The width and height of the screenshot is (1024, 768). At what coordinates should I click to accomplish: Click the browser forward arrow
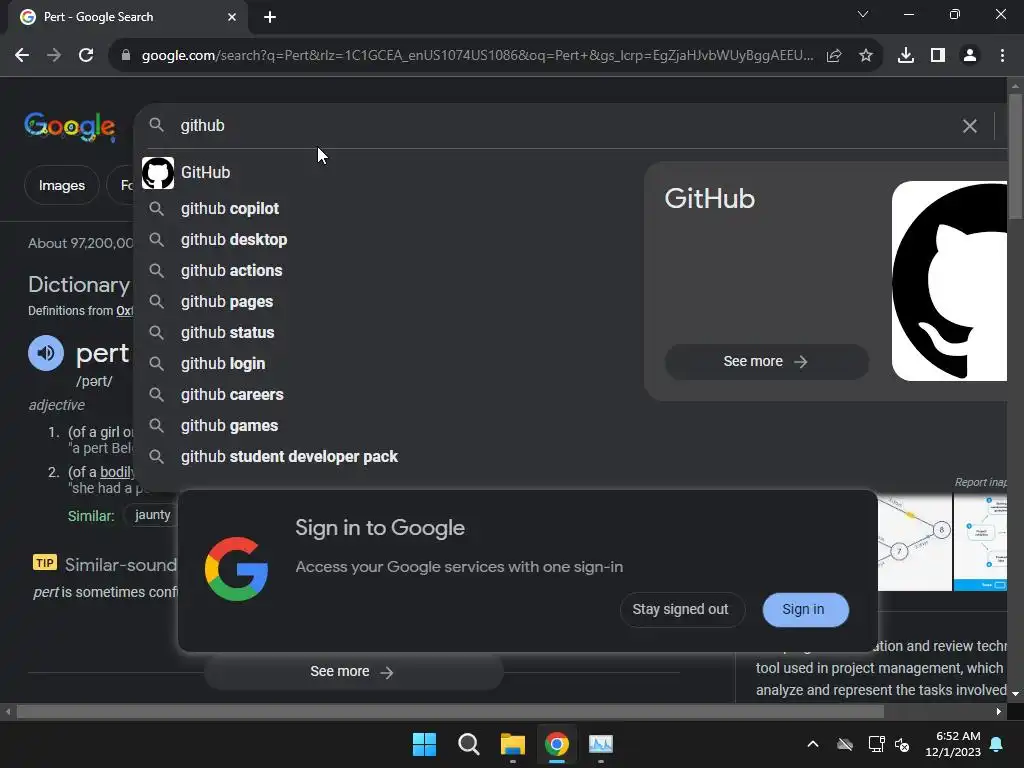tap(54, 56)
